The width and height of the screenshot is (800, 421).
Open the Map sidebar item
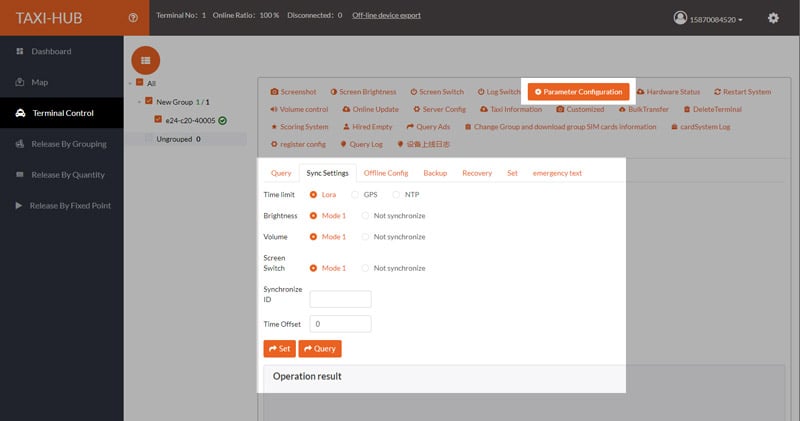39,82
